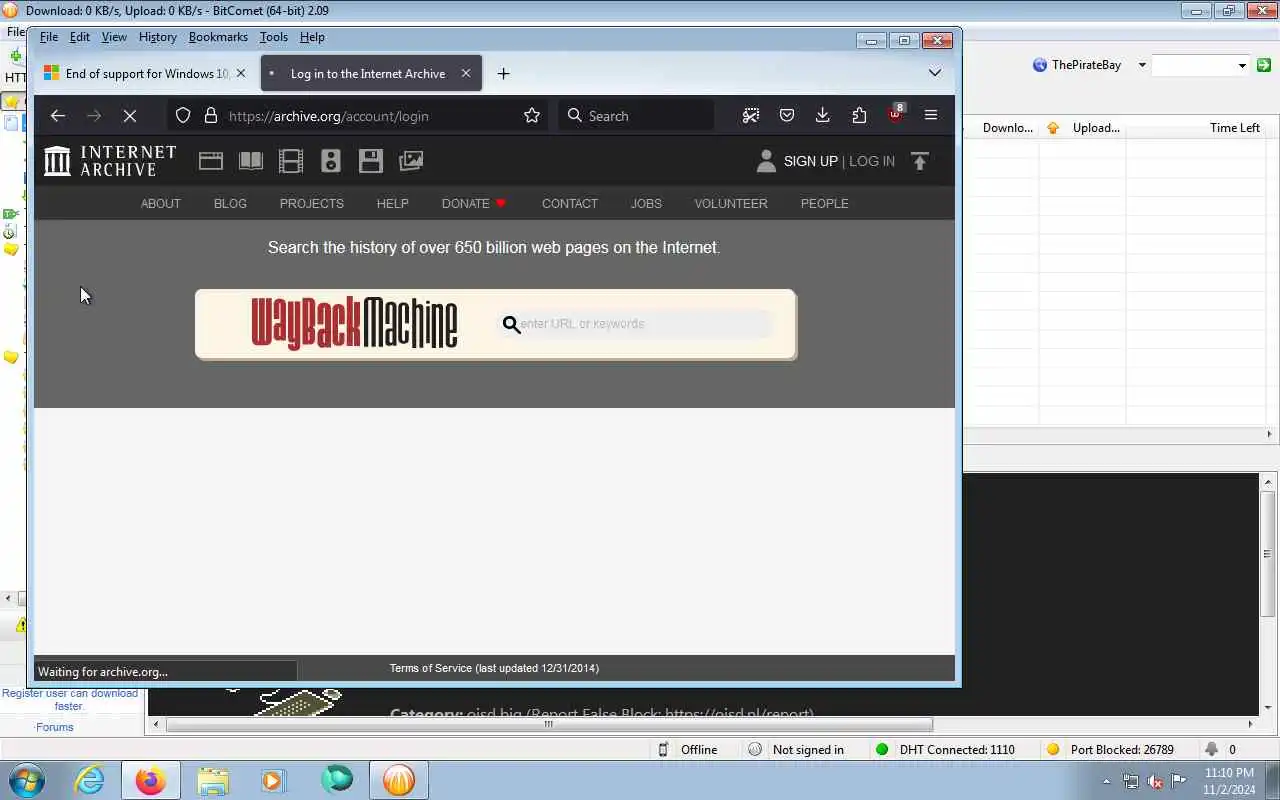Open the Internet Archive images icon
This screenshot has width=1280, height=800.
click(x=411, y=161)
